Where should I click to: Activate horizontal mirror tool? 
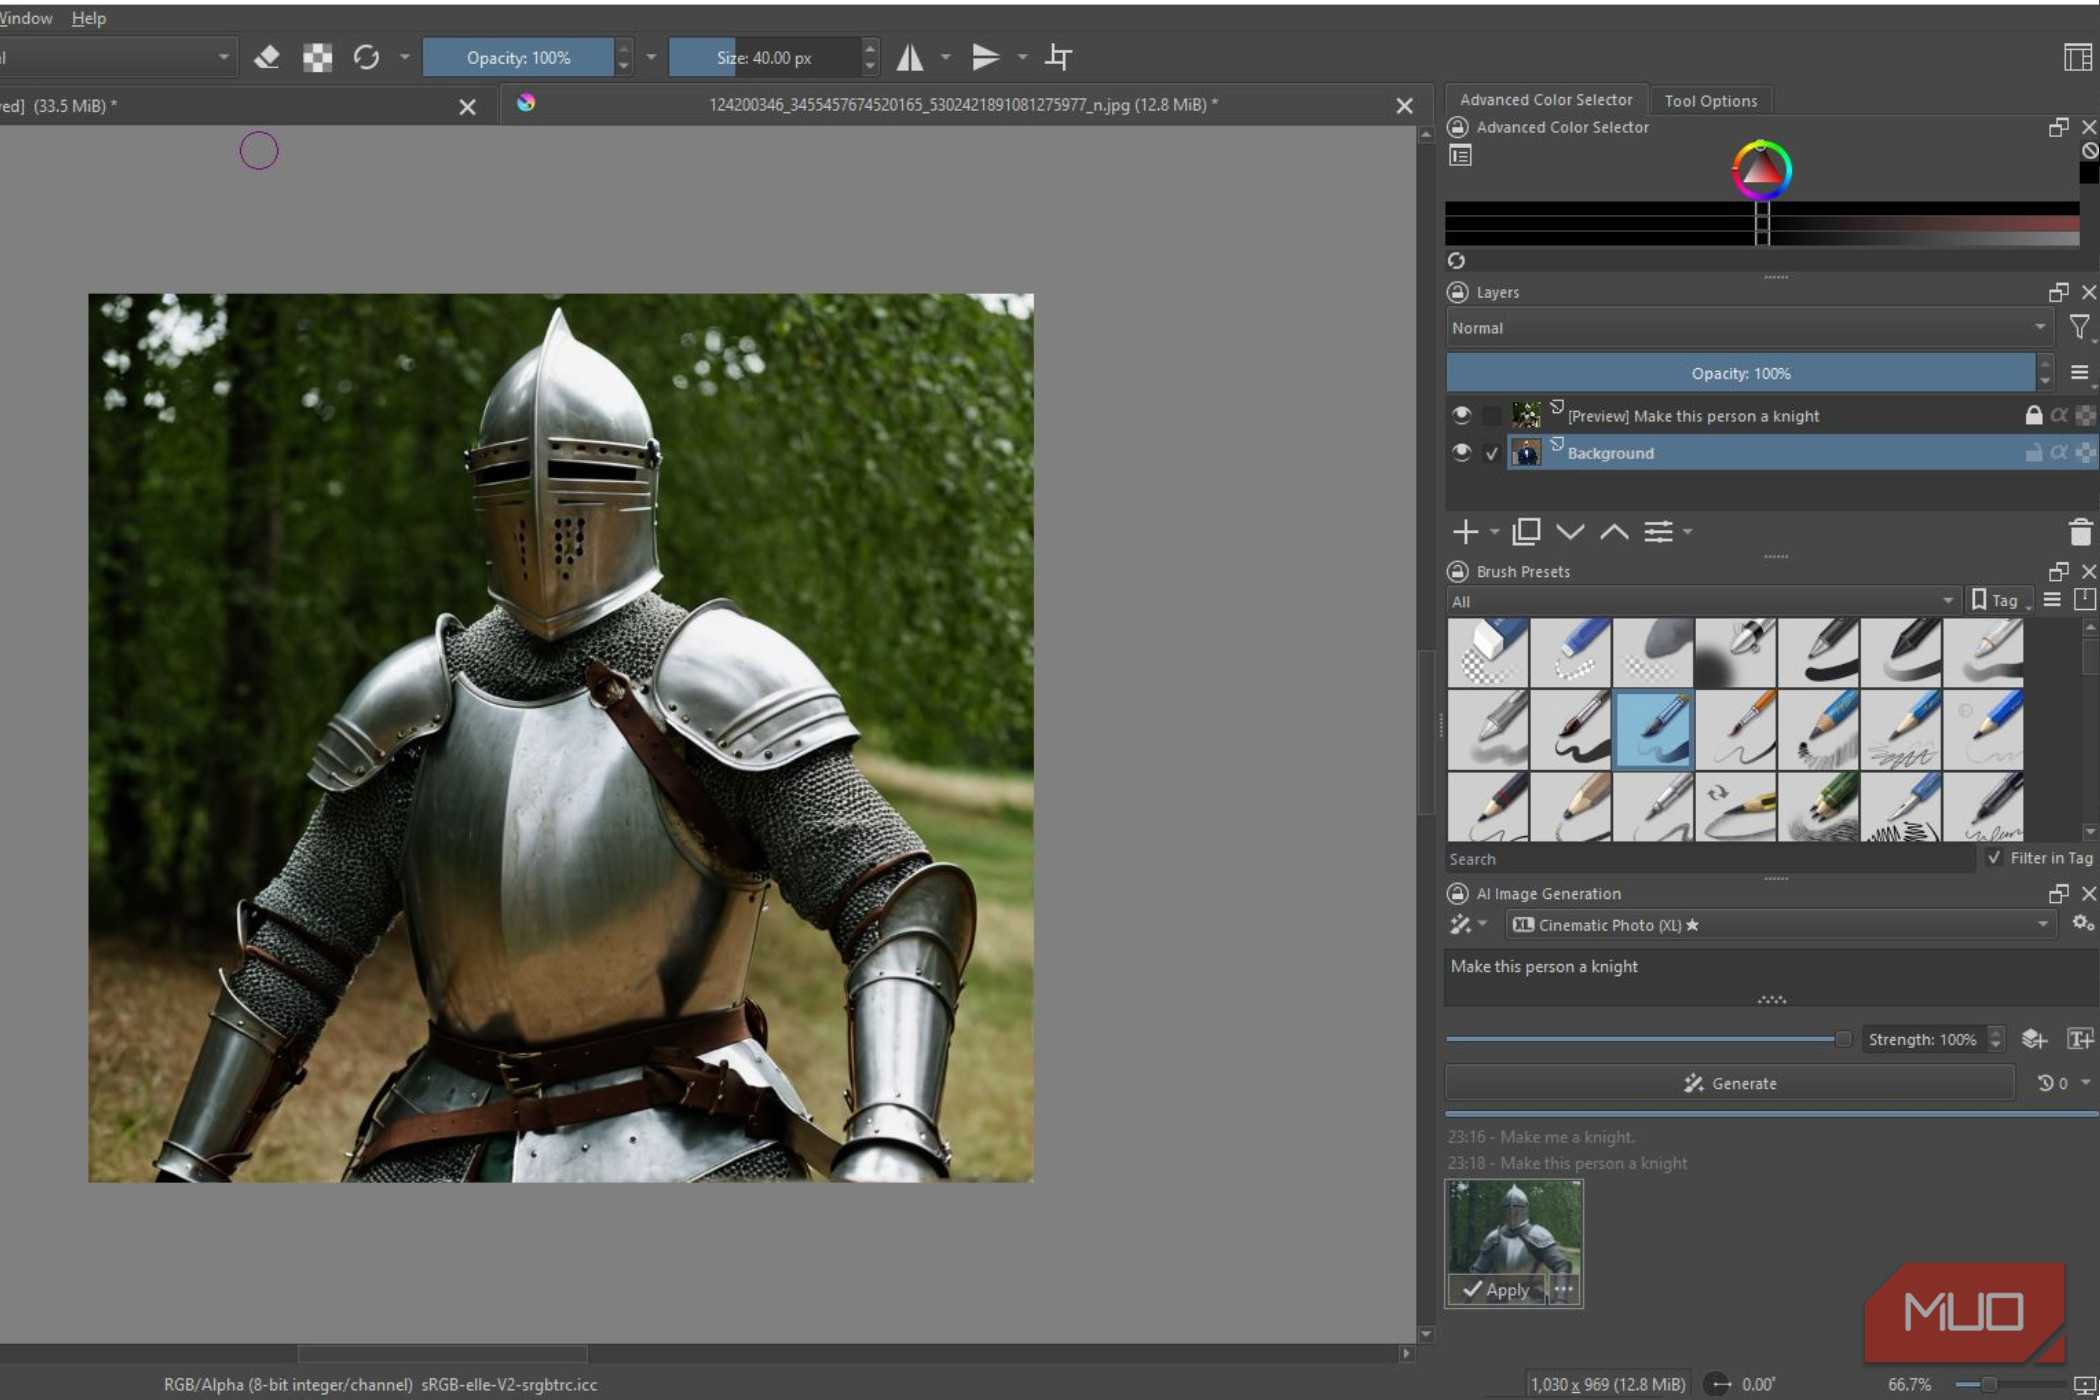tap(909, 58)
